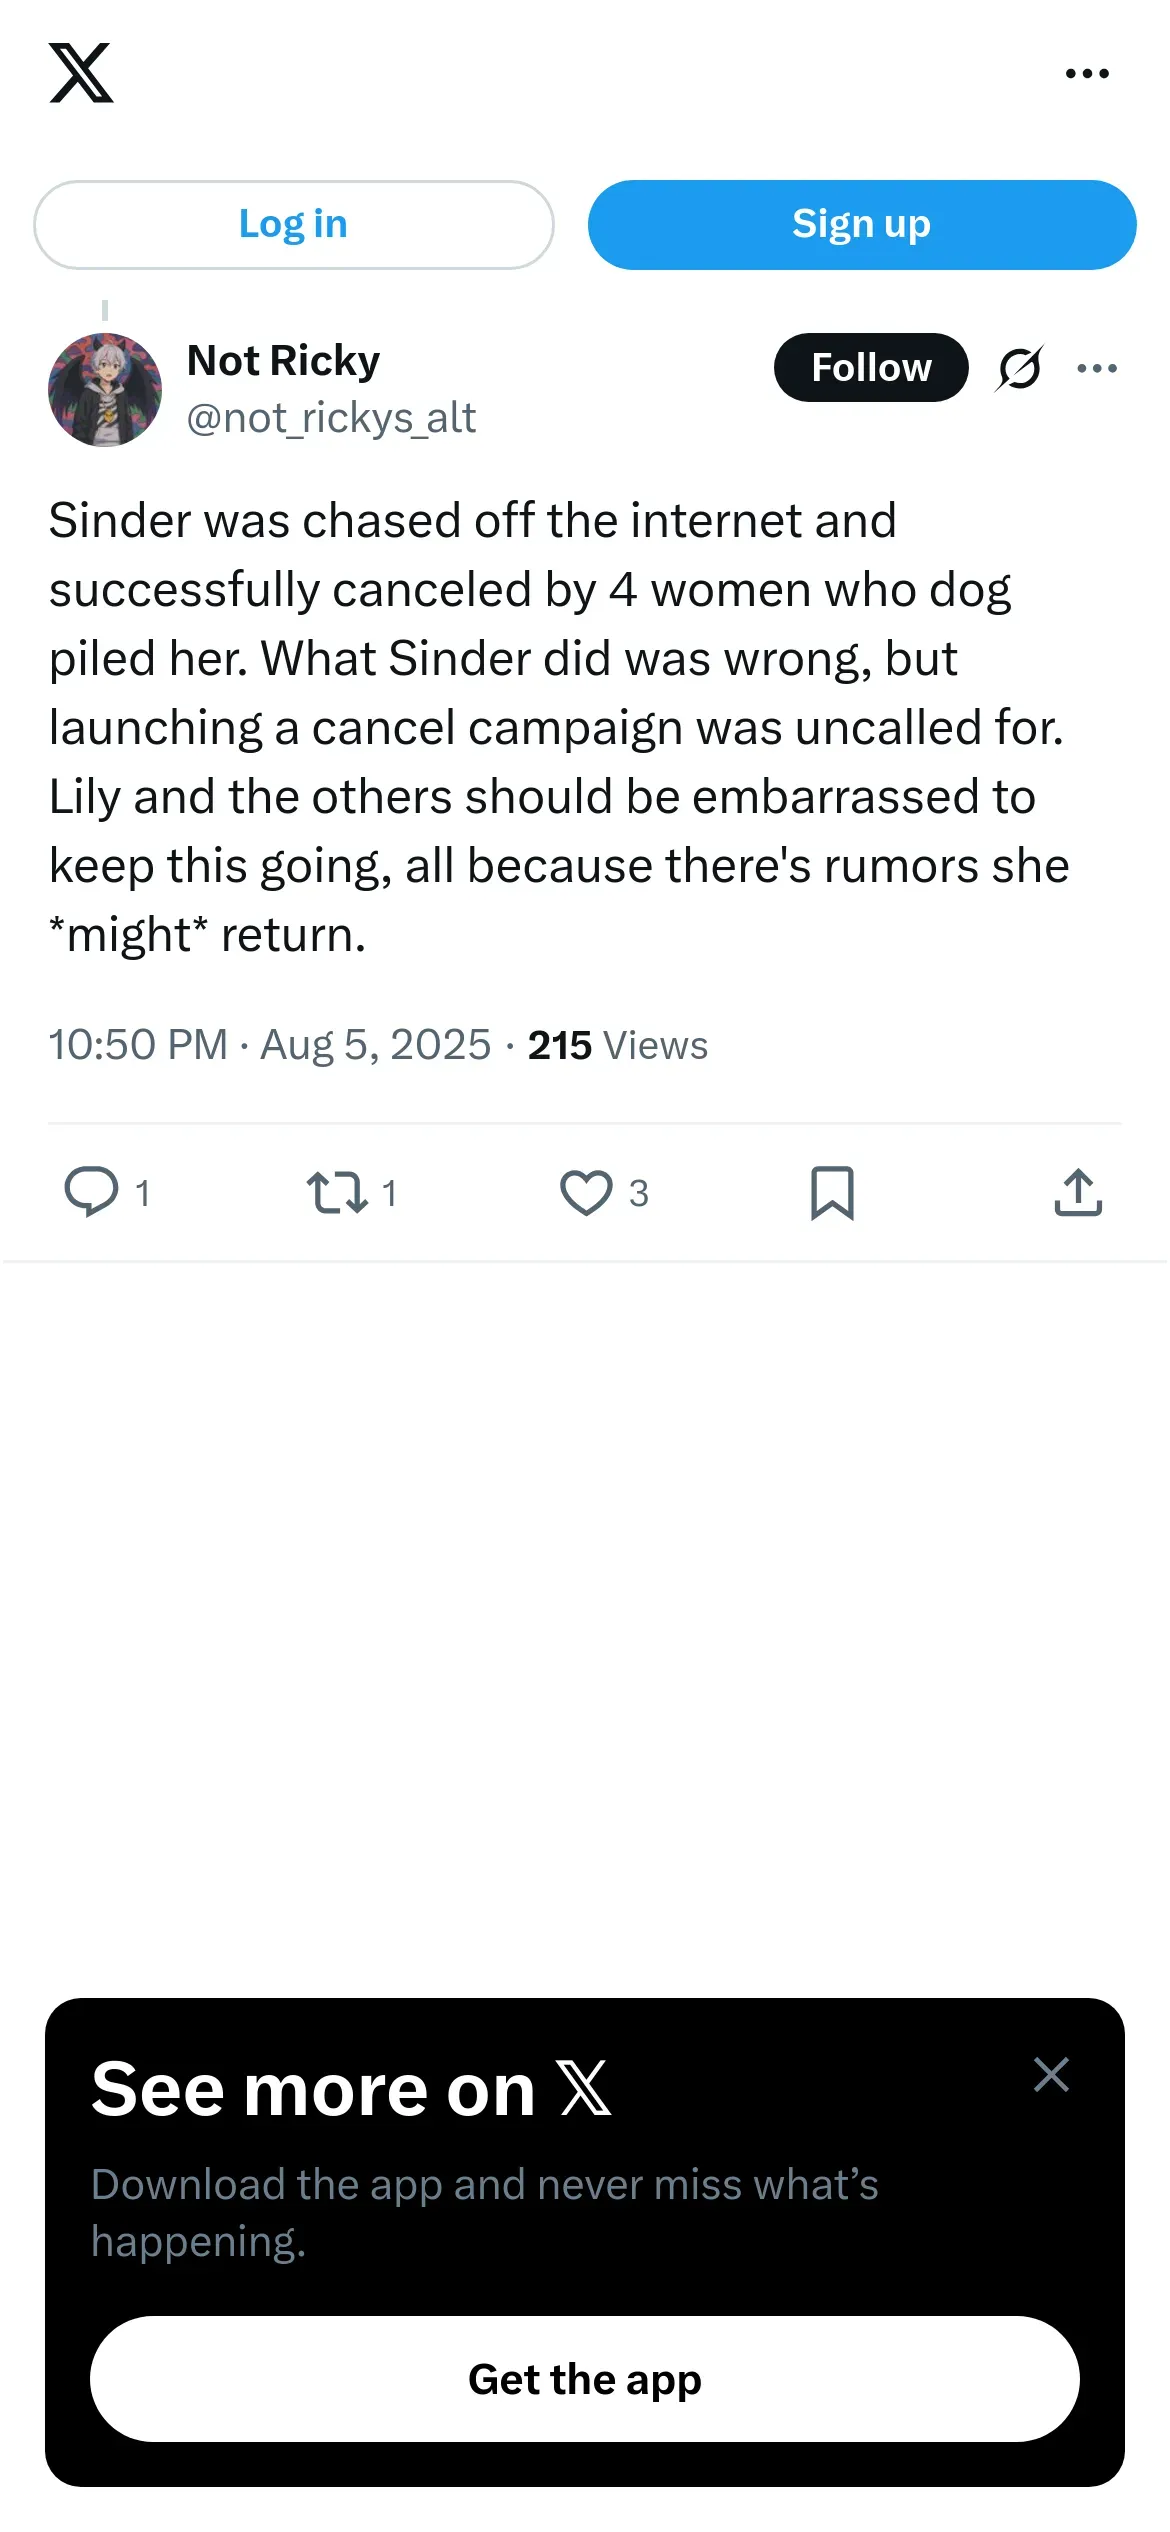Follow the Not Ricky account
This screenshot has height=2532, width=1170.
point(871,368)
